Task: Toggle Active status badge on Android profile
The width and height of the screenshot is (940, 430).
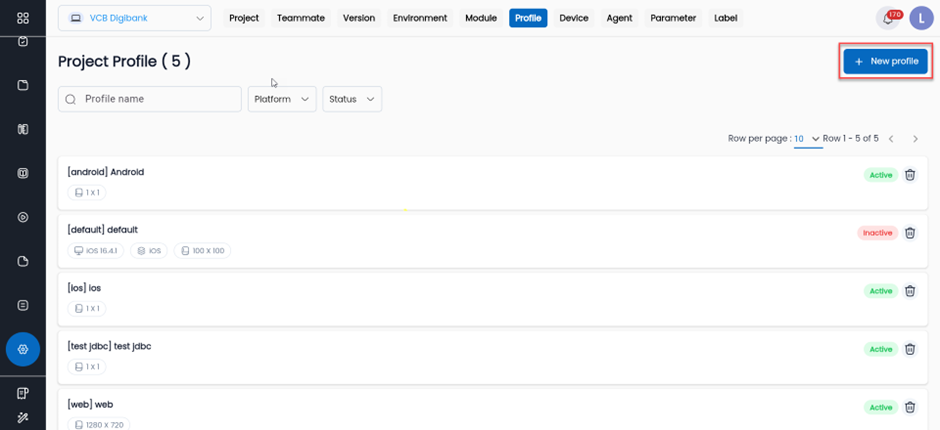Action: click(880, 175)
